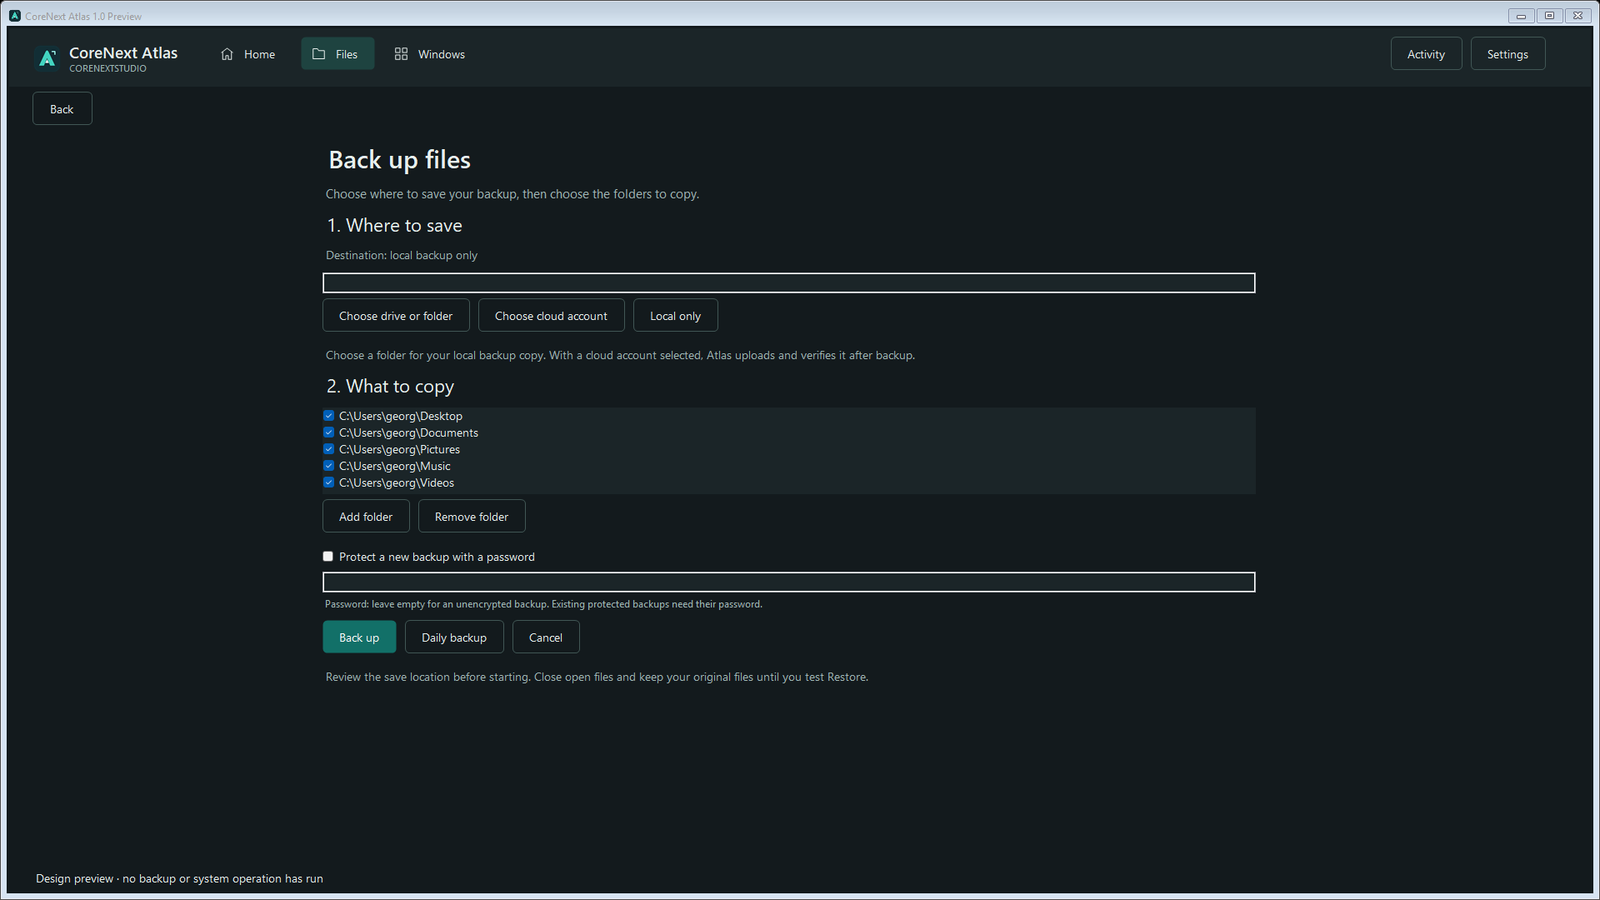Click the Daily backup button

[x=454, y=637]
